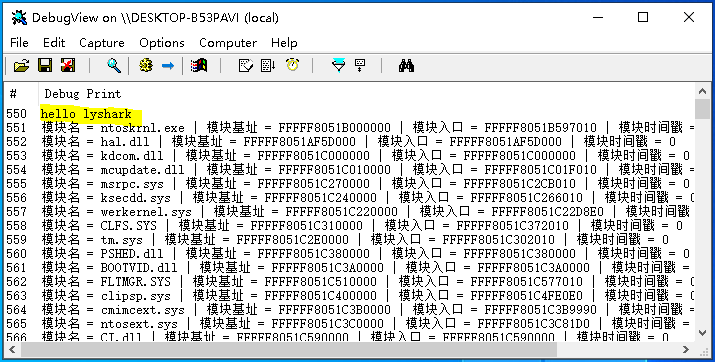Toggle the blue arrow pass-through icon
Viewport: 715px width, 362px height.
168,66
